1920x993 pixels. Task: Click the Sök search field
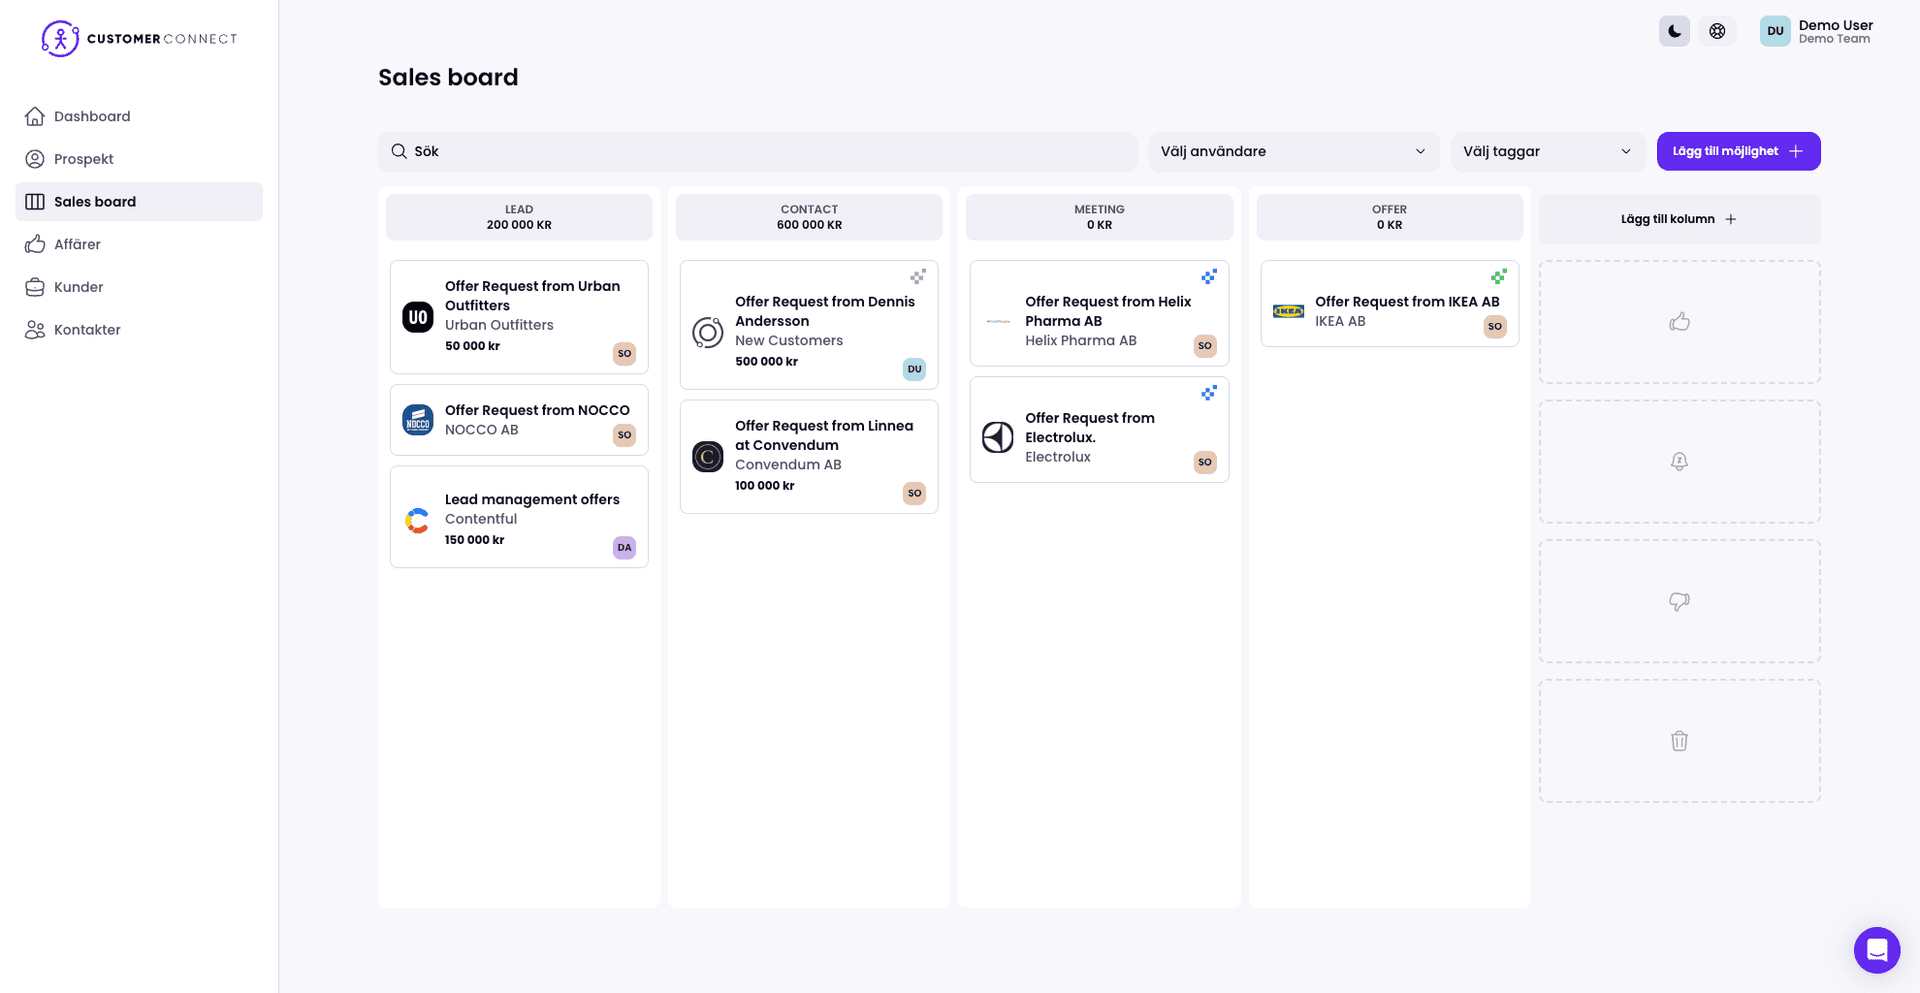click(x=757, y=151)
